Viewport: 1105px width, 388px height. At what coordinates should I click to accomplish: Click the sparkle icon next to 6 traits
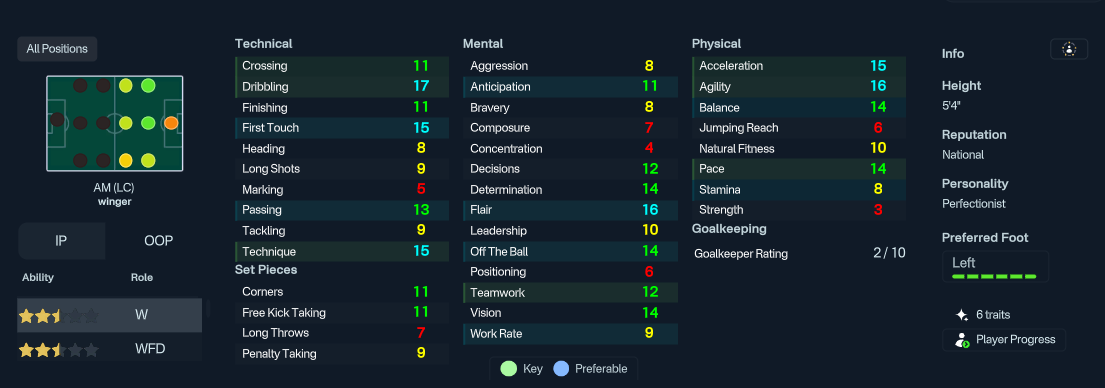click(961, 315)
